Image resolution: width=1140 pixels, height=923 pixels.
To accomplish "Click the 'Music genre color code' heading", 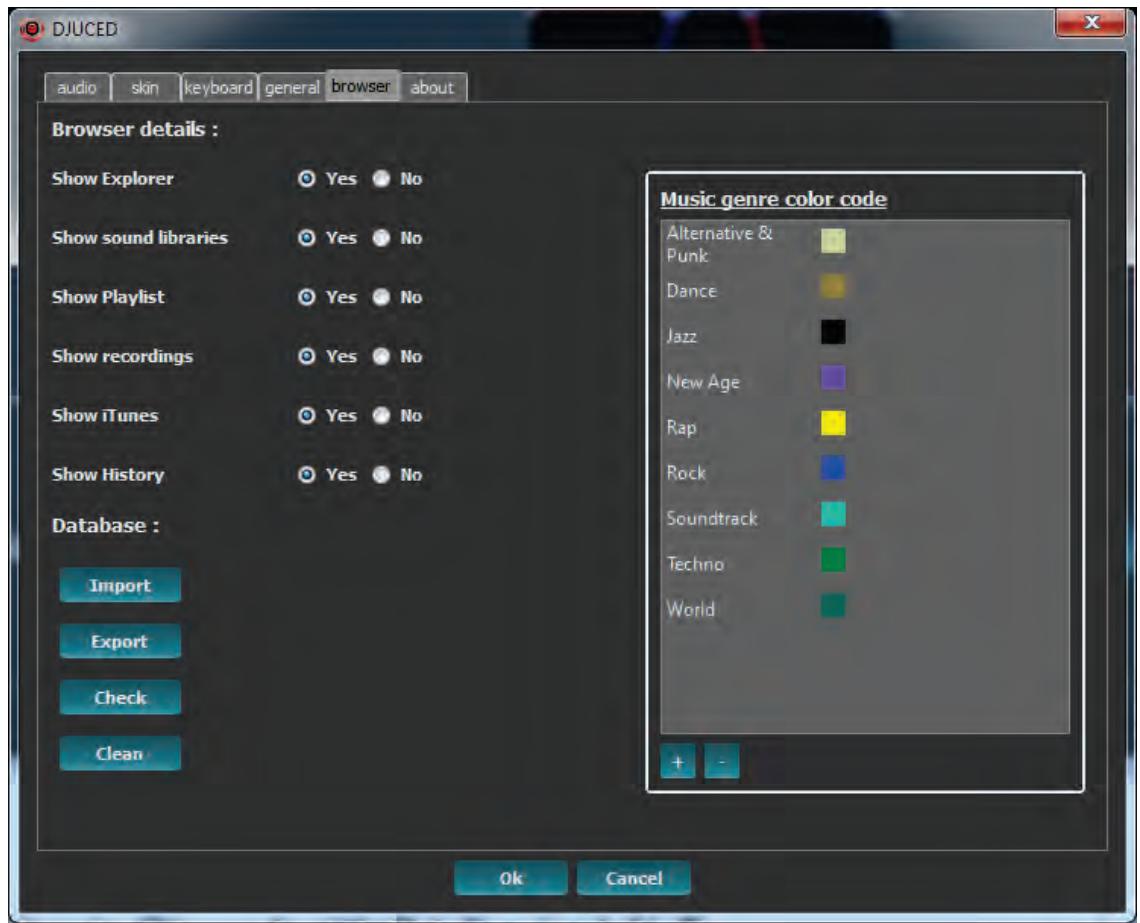I will [774, 200].
